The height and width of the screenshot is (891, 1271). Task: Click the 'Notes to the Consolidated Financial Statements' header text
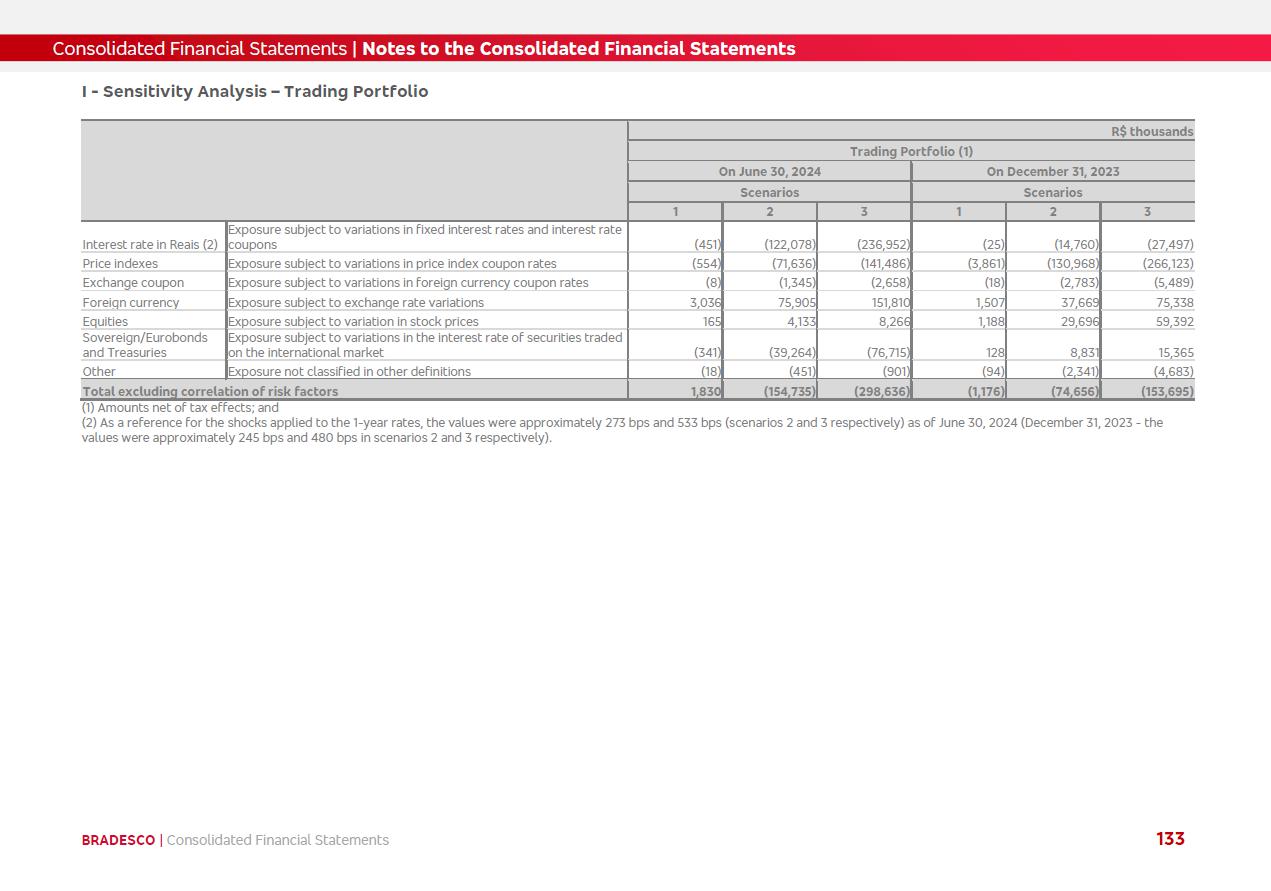point(578,49)
